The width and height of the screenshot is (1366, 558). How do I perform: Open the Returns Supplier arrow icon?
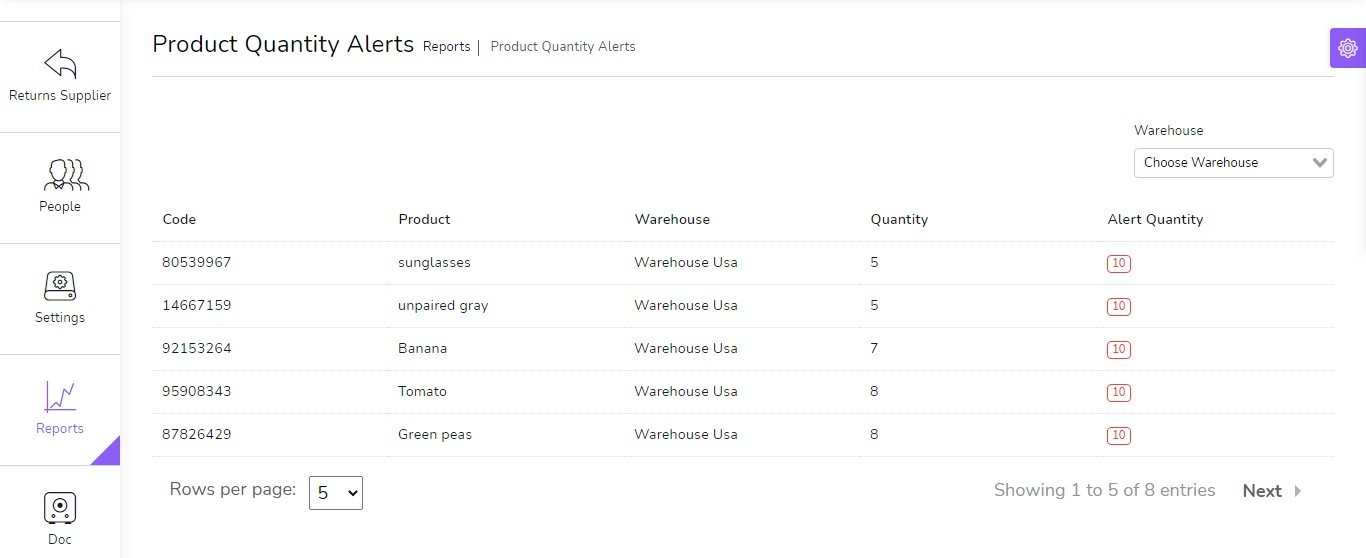point(60,64)
